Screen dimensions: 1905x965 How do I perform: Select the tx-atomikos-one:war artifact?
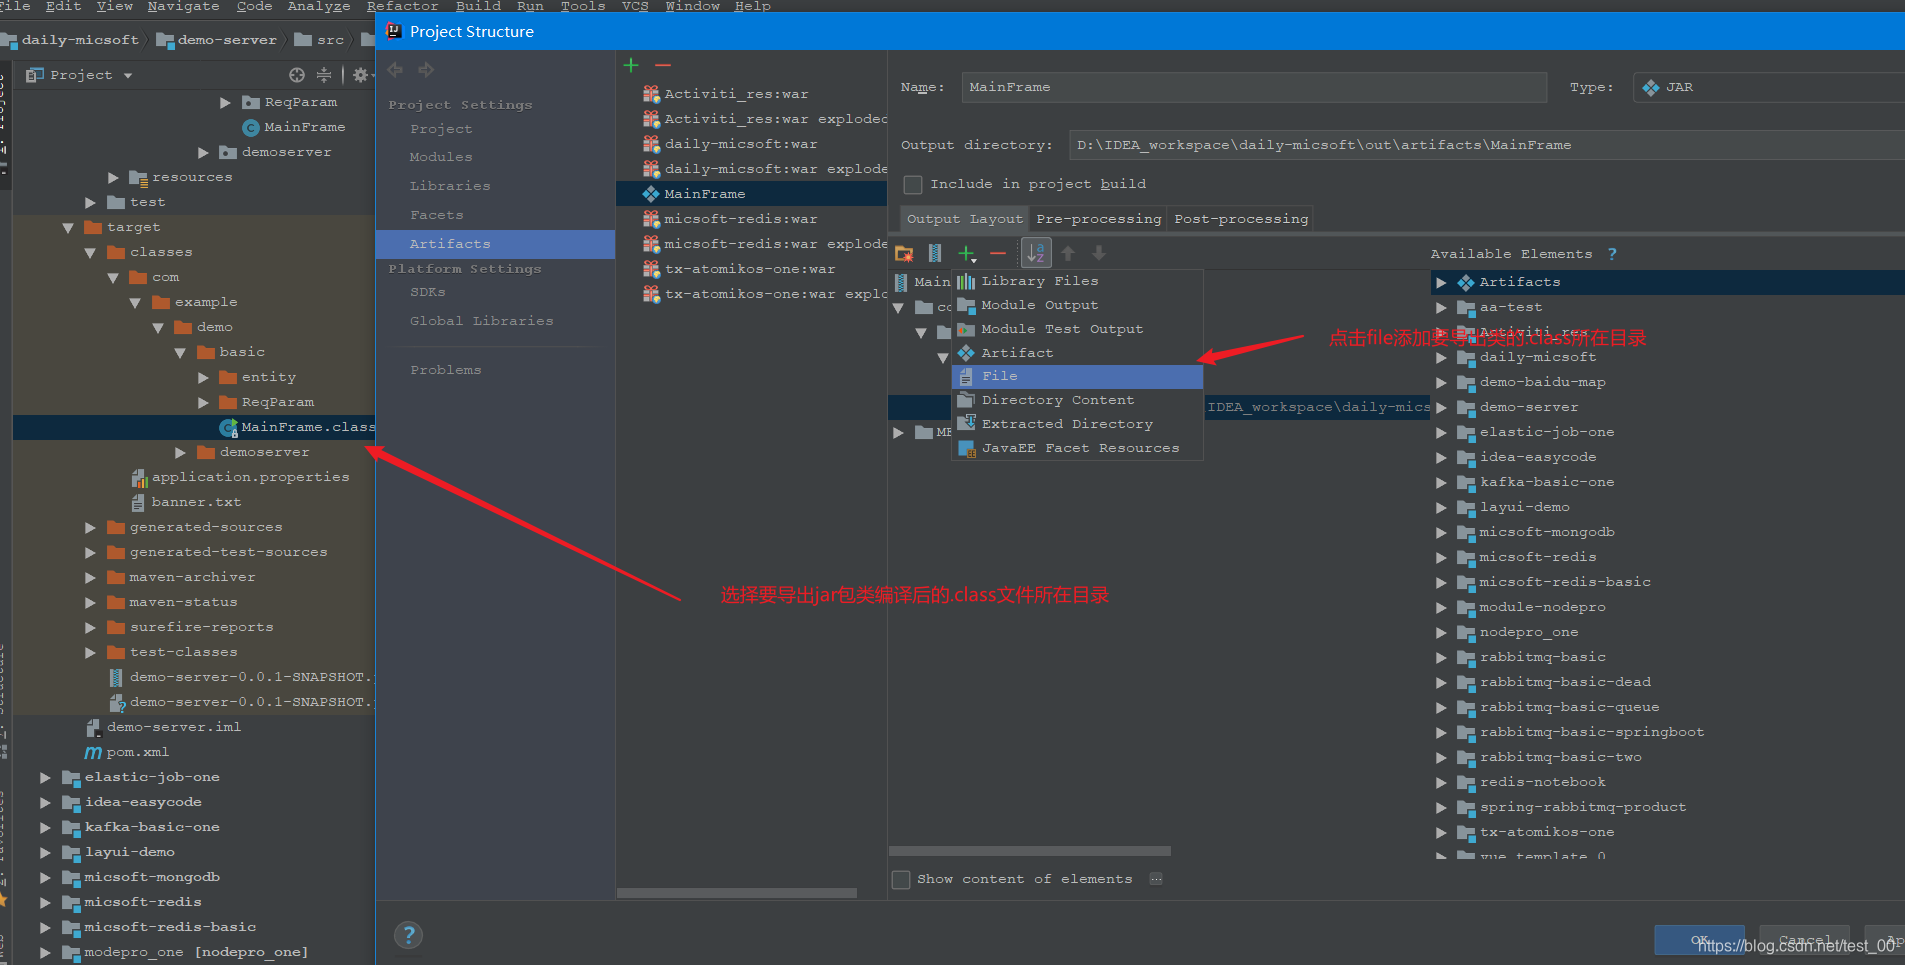[751, 269]
